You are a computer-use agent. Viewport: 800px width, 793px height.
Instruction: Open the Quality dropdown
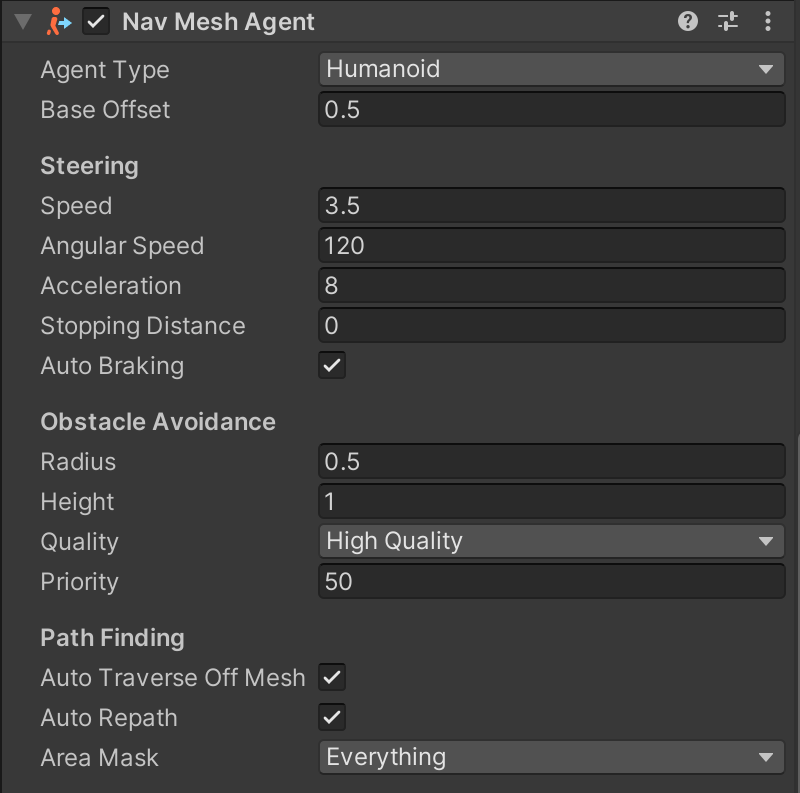(x=552, y=541)
